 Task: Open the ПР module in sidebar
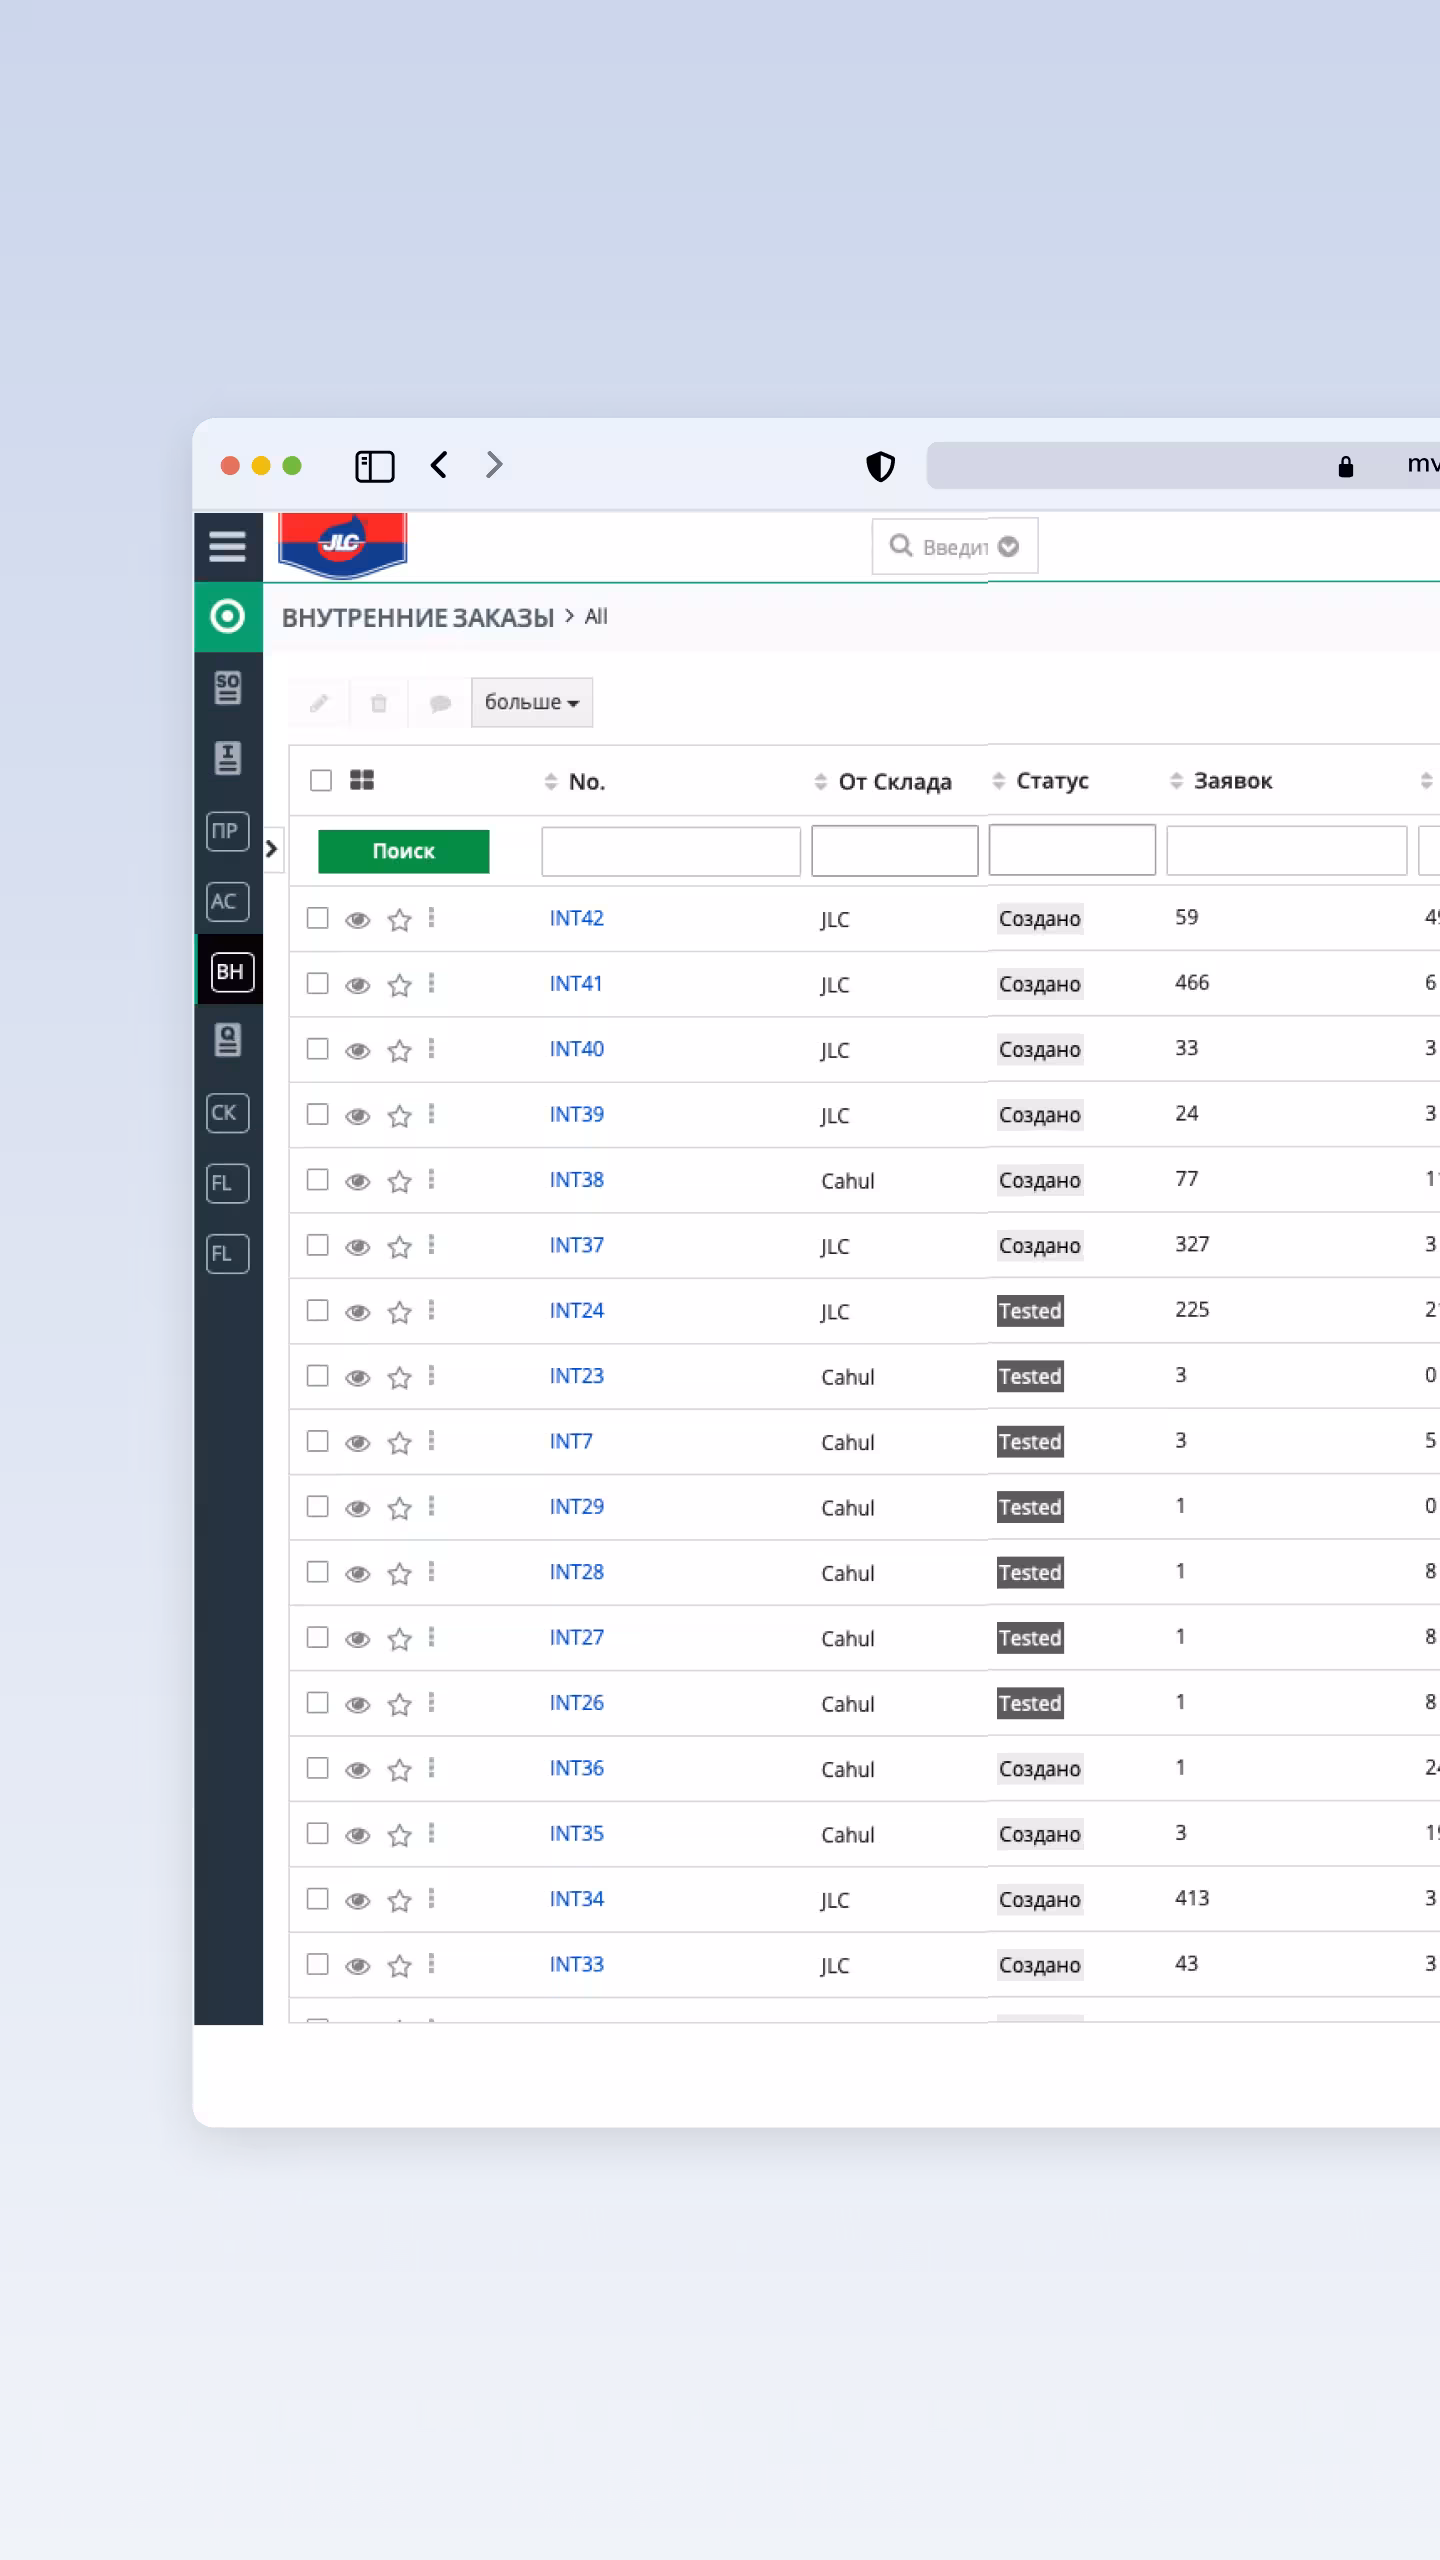[227, 831]
